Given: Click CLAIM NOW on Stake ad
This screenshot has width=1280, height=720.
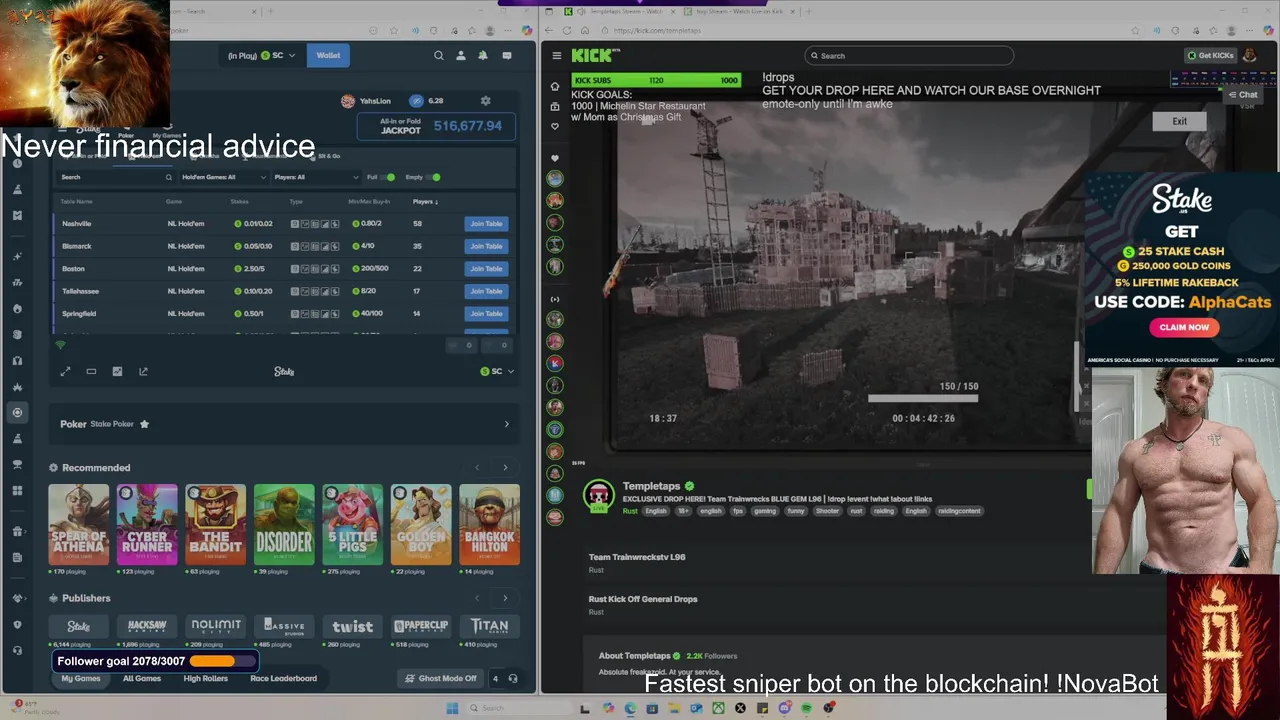Looking at the screenshot, I should tap(1184, 327).
